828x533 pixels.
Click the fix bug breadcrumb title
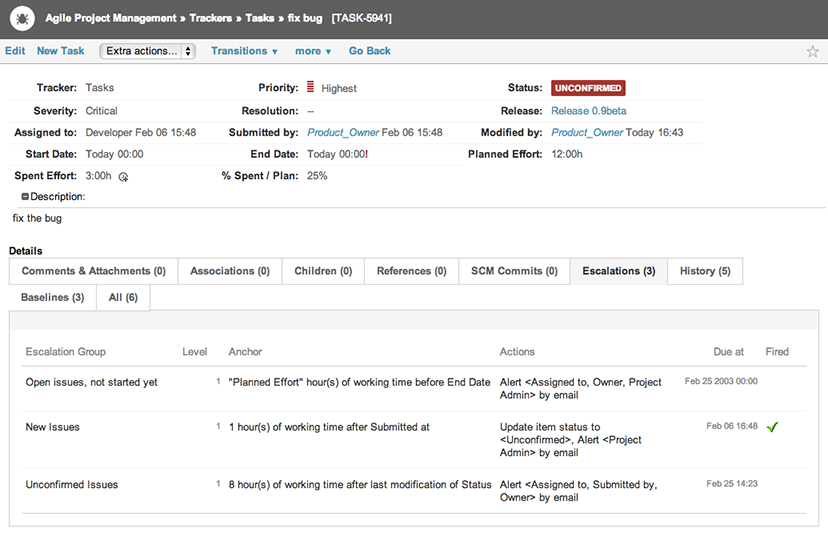click(x=305, y=18)
